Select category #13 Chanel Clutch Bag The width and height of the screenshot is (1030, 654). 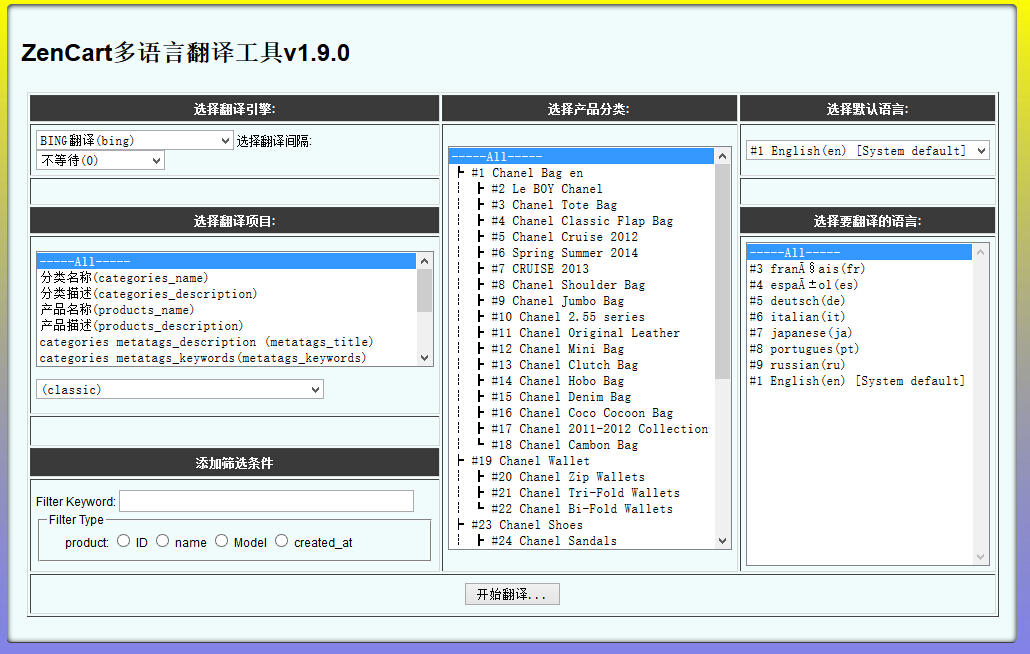(x=581, y=365)
